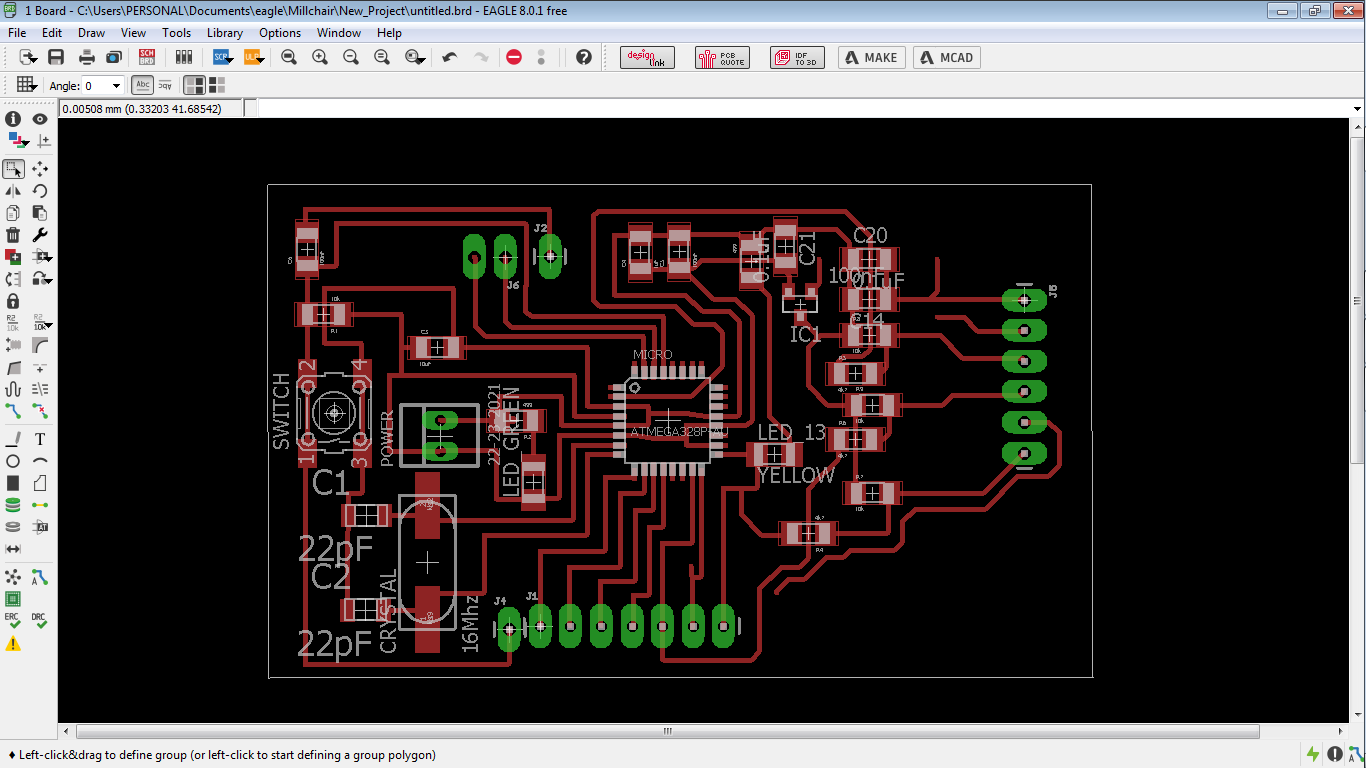
Task: Open the Tools menu
Action: click(176, 33)
